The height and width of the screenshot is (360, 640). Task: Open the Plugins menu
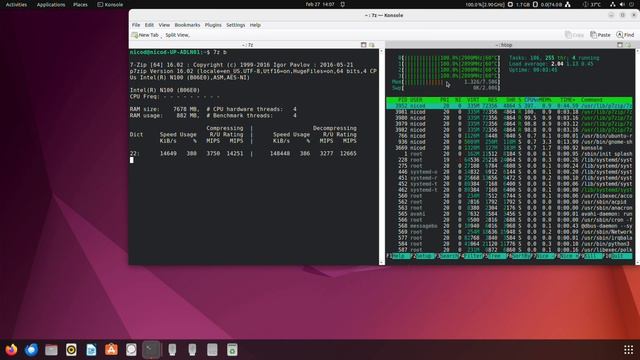213,25
